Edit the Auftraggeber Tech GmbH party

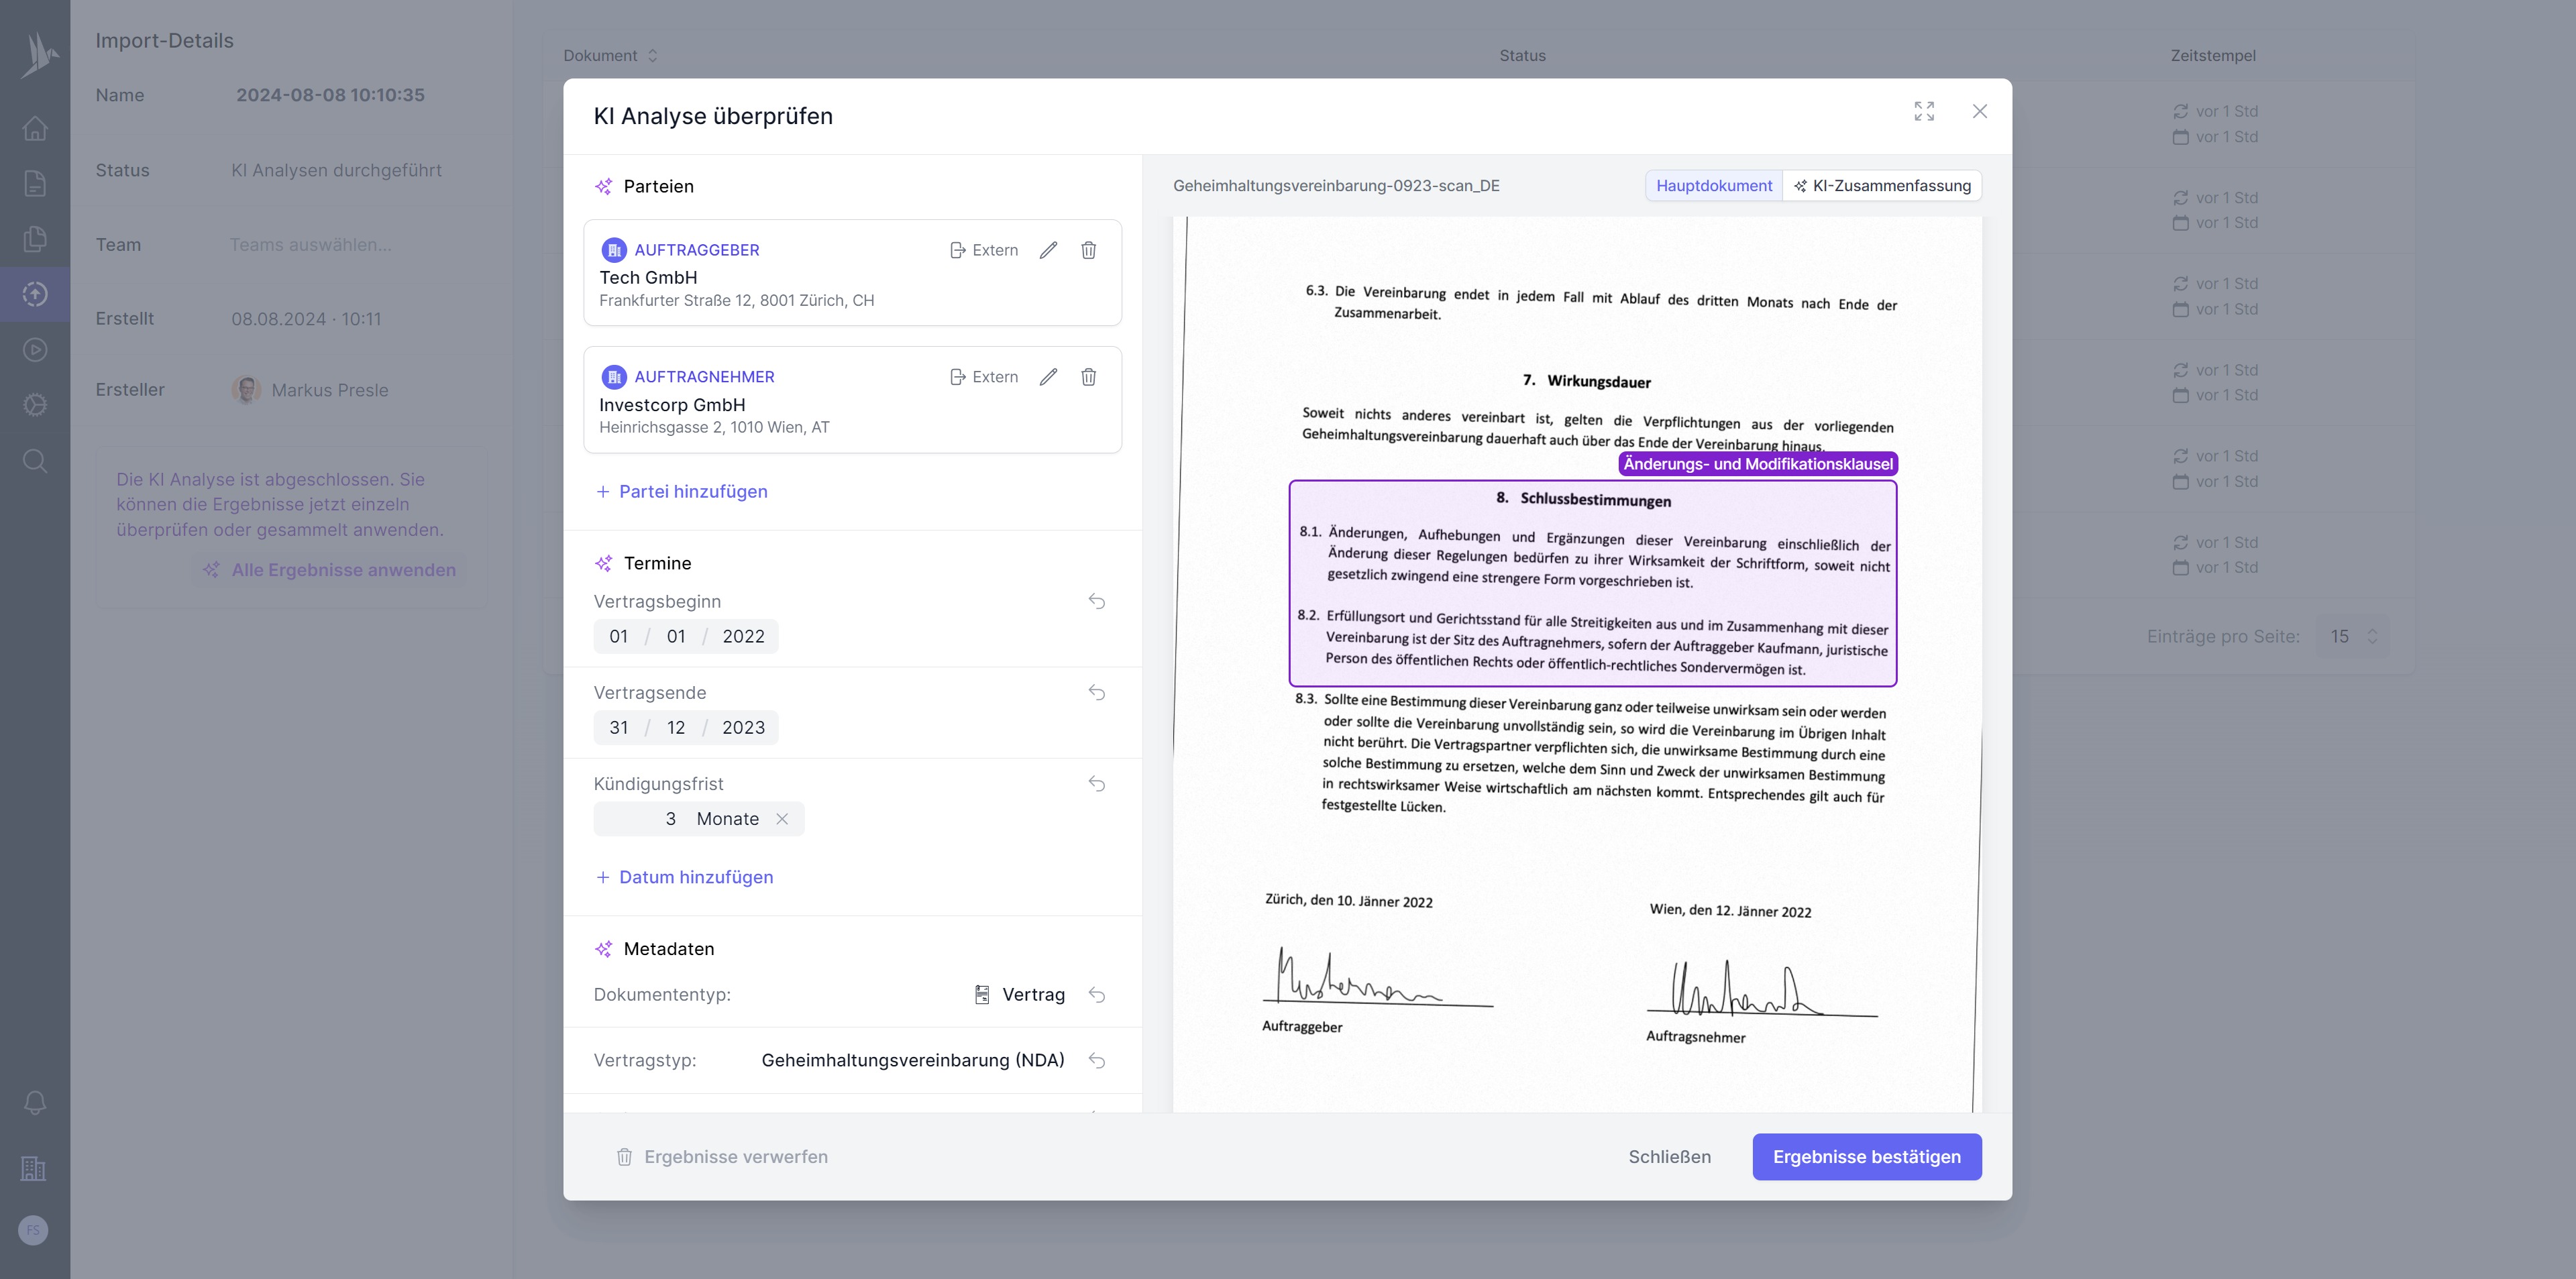coord(1048,250)
